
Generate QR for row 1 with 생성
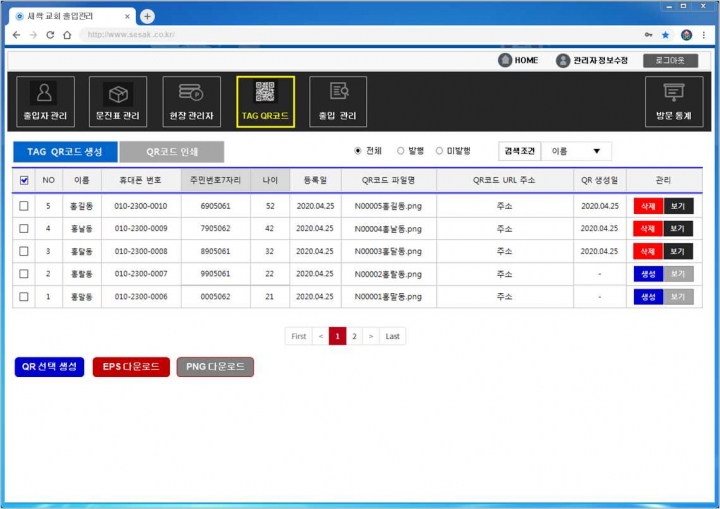(x=648, y=297)
